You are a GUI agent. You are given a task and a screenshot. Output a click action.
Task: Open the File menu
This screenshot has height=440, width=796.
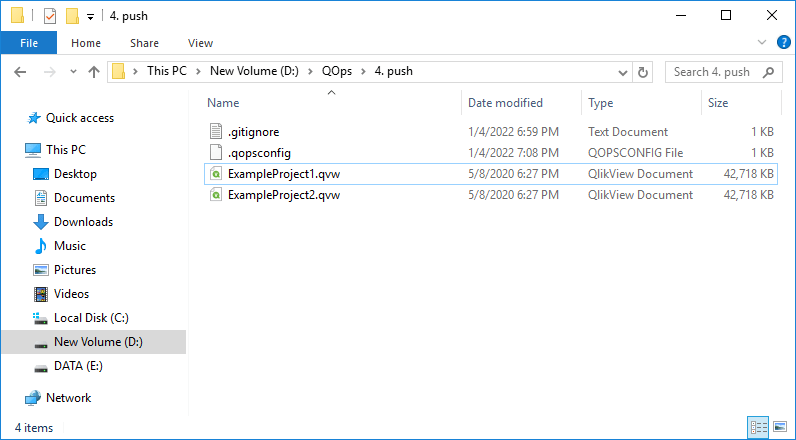(x=29, y=43)
